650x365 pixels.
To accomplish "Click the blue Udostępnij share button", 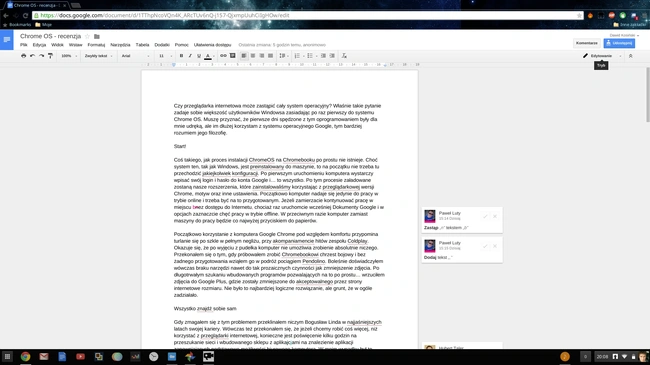I will click(619, 43).
